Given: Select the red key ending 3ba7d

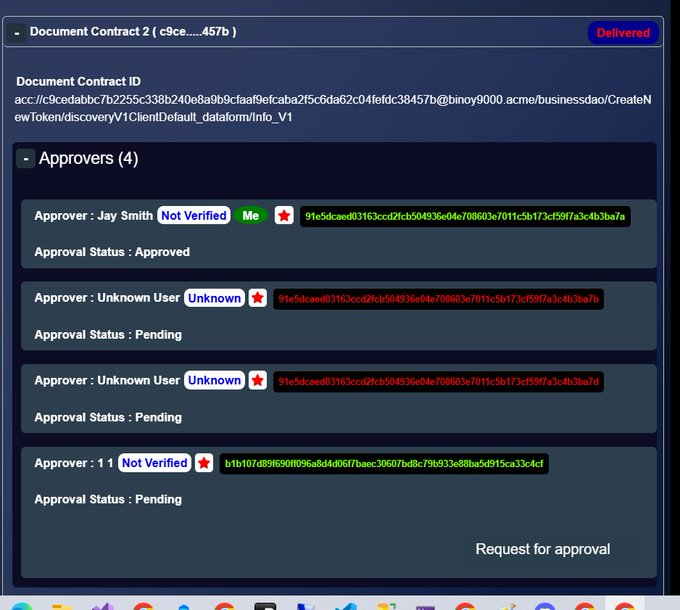Looking at the screenshot, I should pyautogui.click(x=438, y=382).
